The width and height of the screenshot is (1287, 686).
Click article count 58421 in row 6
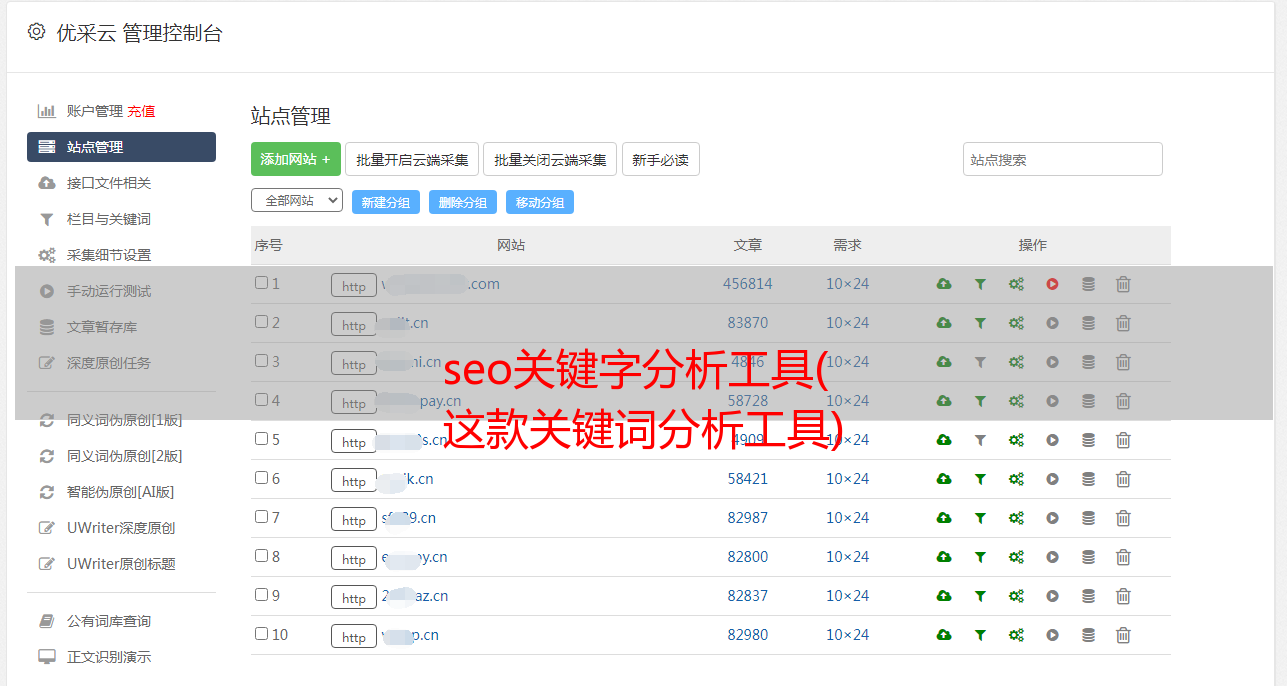click(x=748, y=479)
